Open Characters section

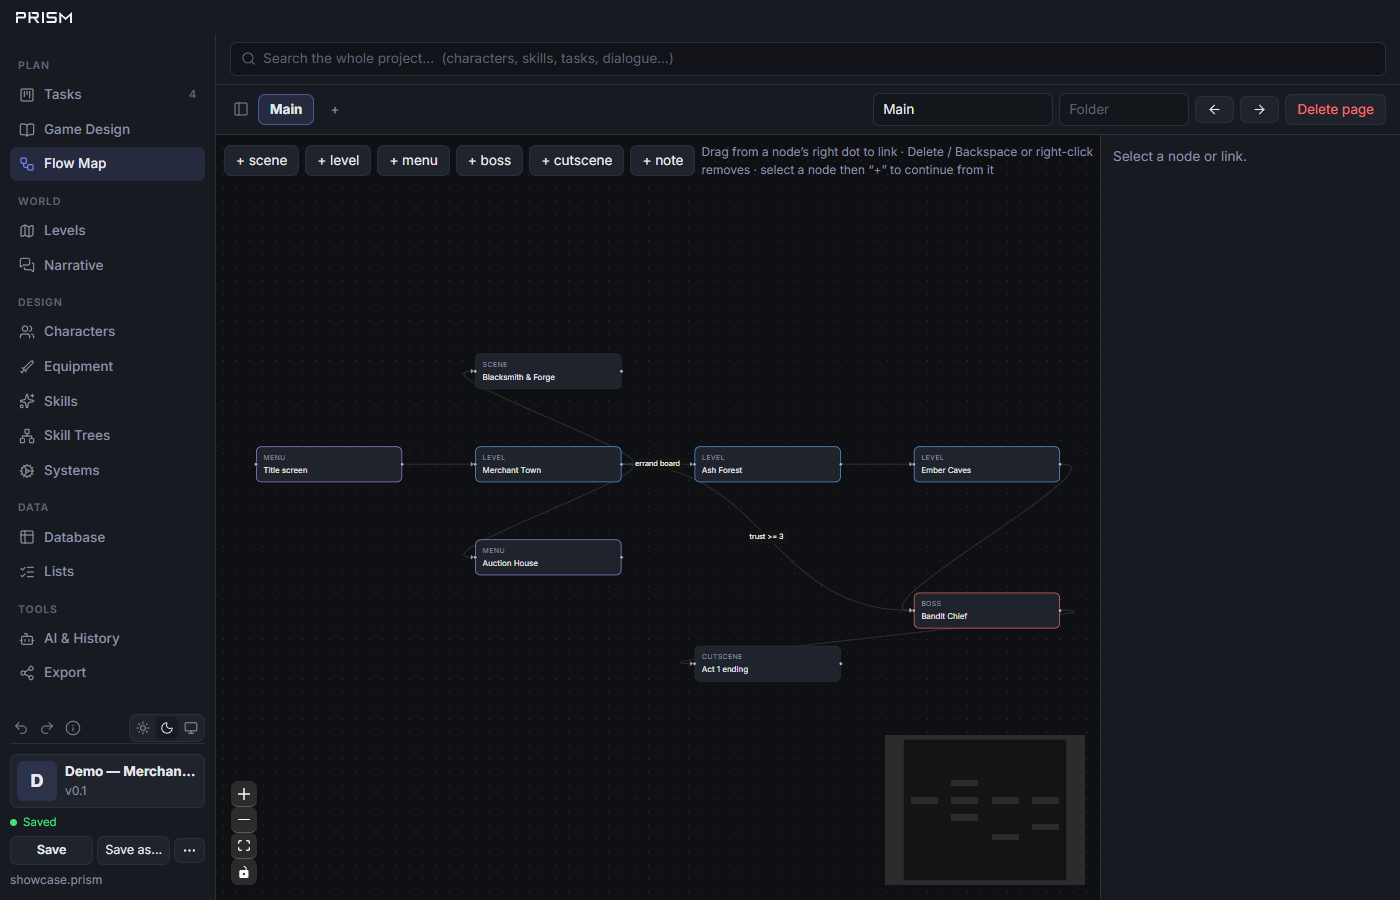[107, 331]
